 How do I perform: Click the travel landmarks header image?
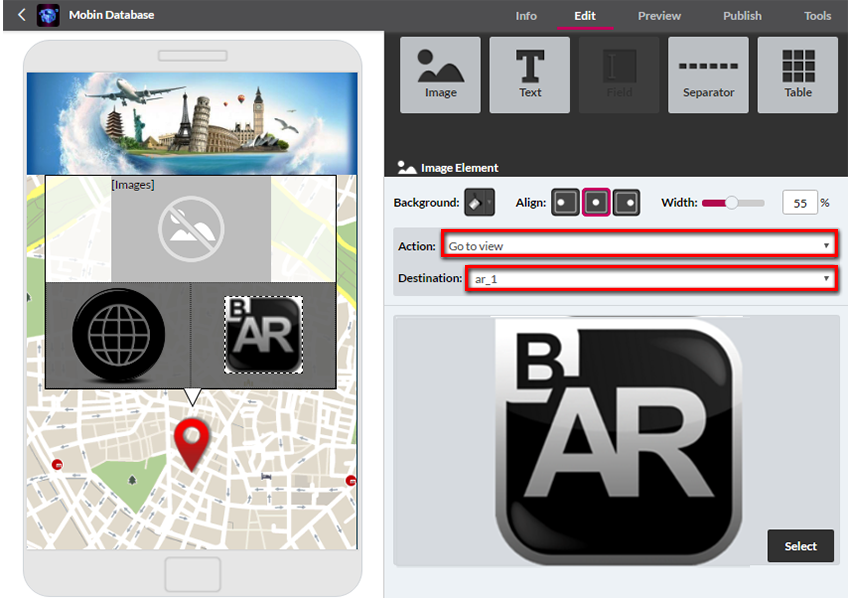(x=192, y=124)
